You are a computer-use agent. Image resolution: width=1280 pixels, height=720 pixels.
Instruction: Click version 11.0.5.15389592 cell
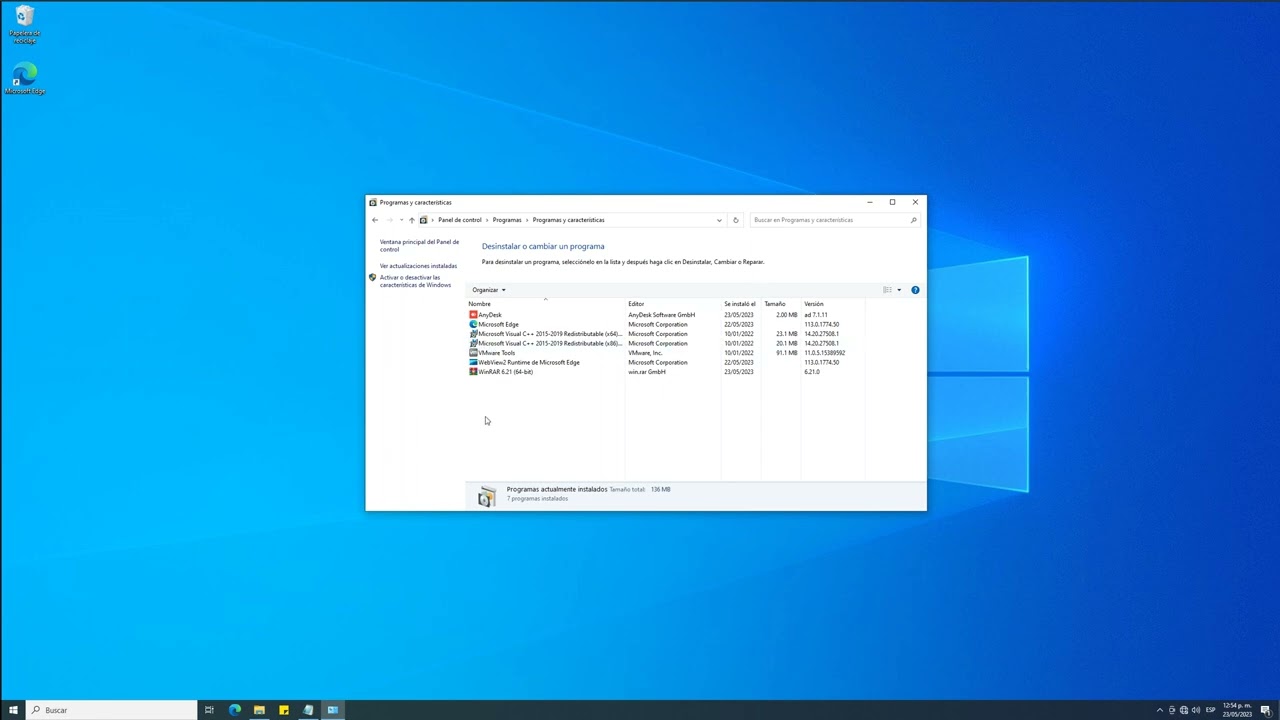pos(825,353)
